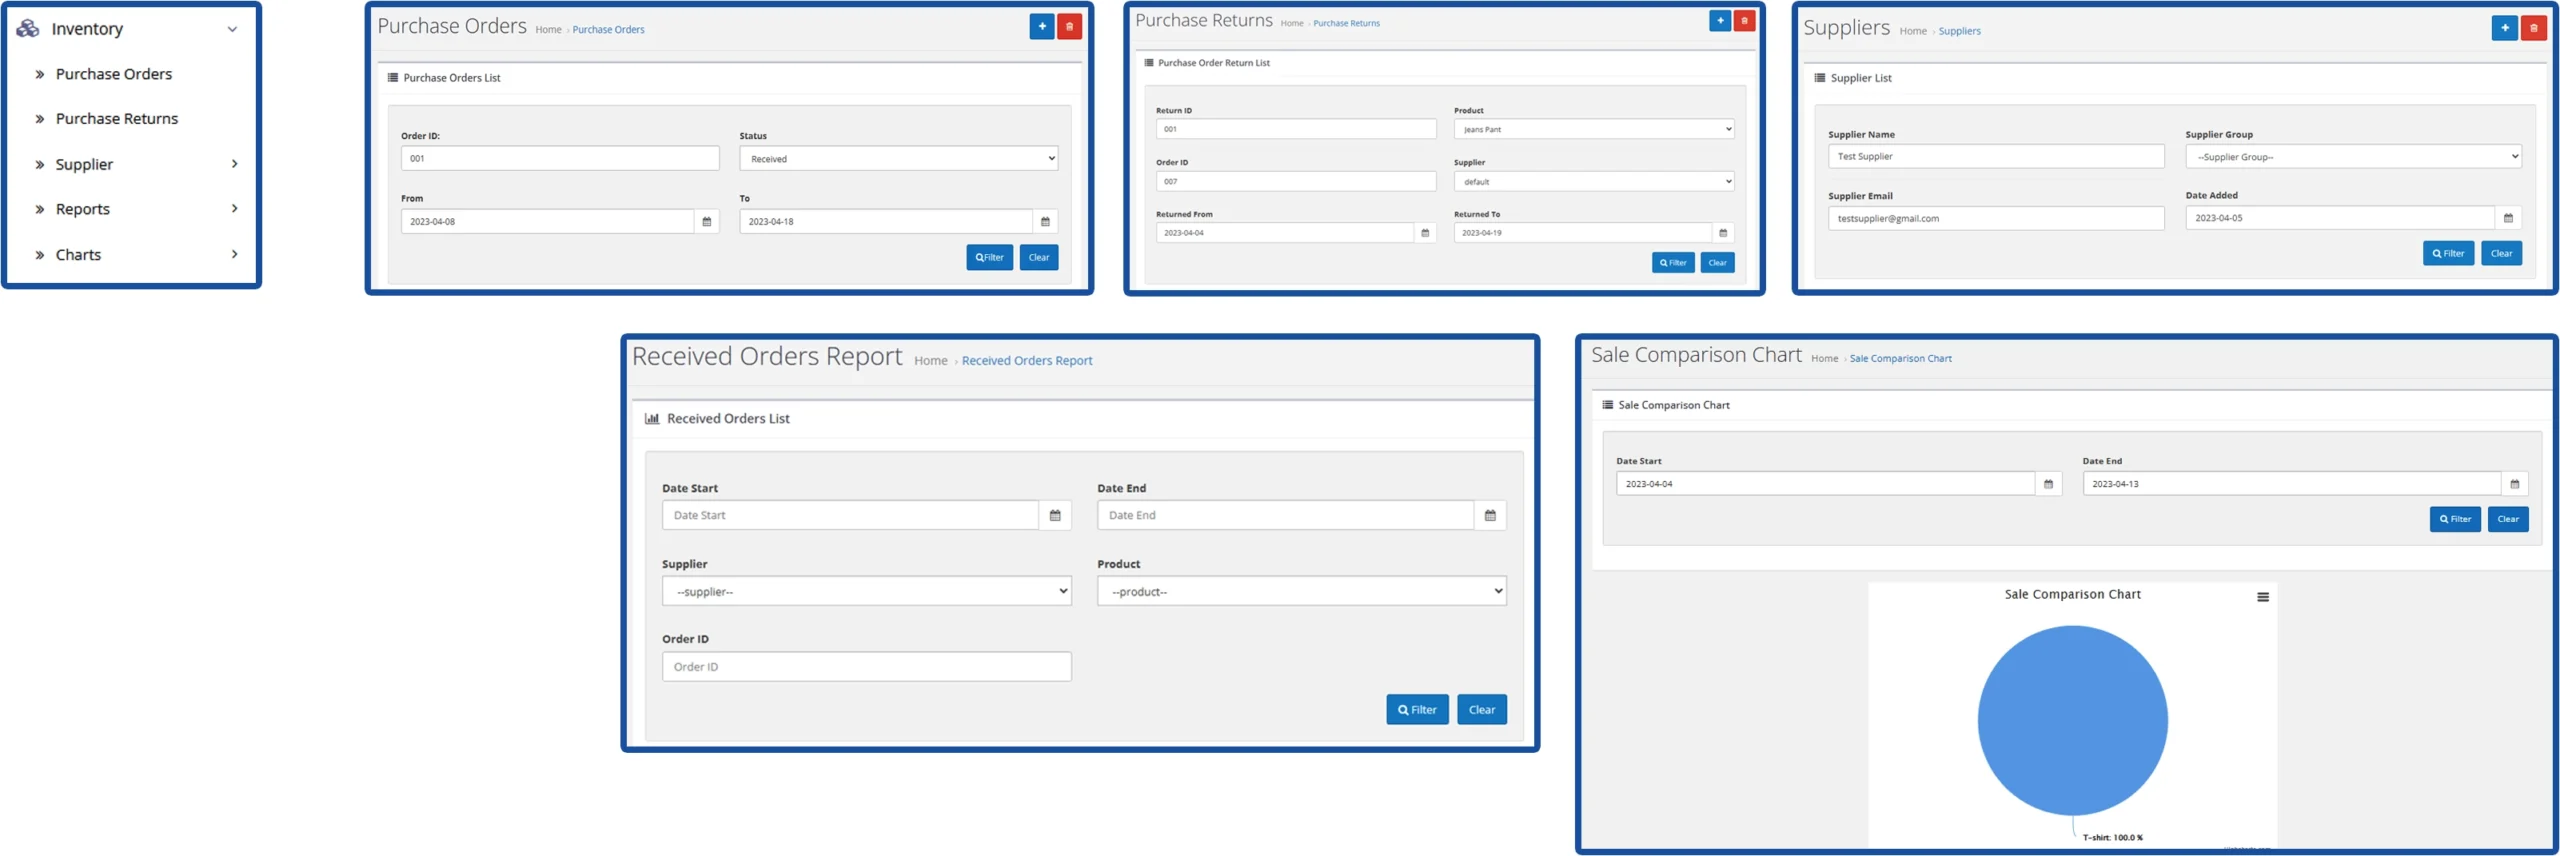Click the add button in Purchase Orders header
The height and width of the screenshot is (856, 2560).
1041,27
